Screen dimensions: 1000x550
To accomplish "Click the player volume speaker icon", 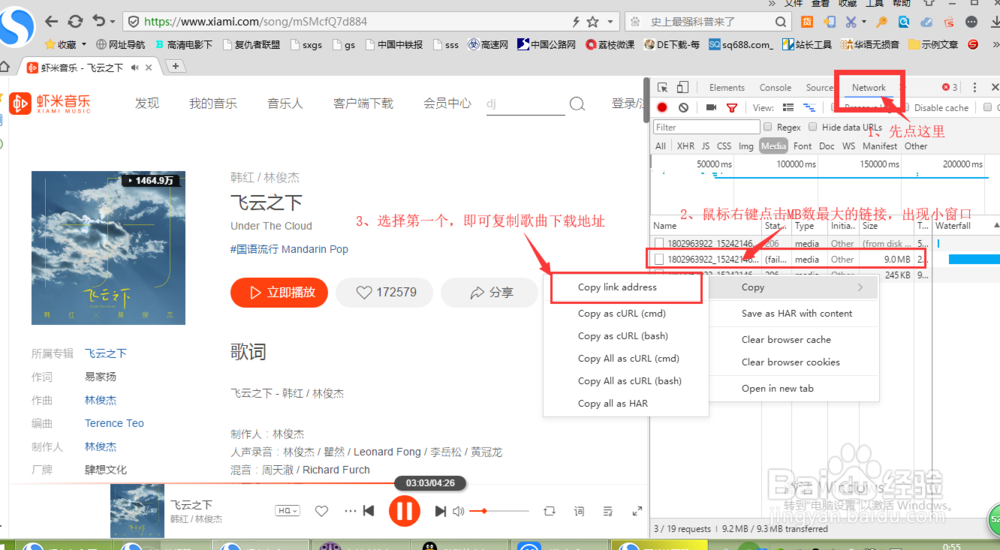I will [459, 511].
